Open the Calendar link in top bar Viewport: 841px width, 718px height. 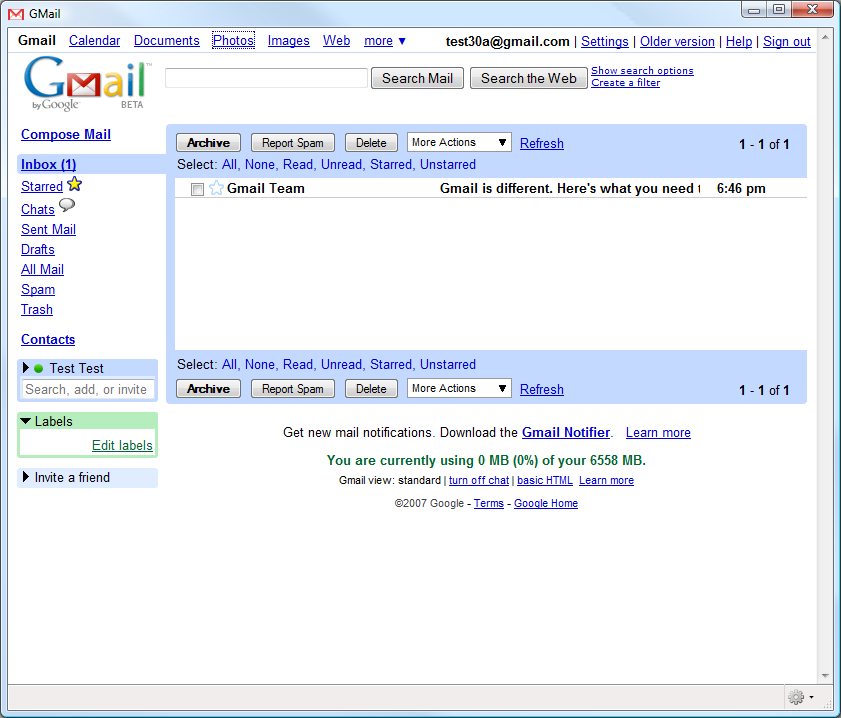tap(94, 41)
